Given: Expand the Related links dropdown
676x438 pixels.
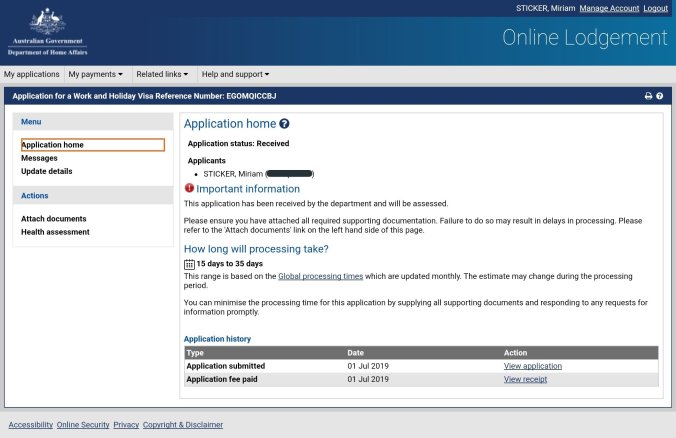Looking at the screenshot, I should click(162, 74).
